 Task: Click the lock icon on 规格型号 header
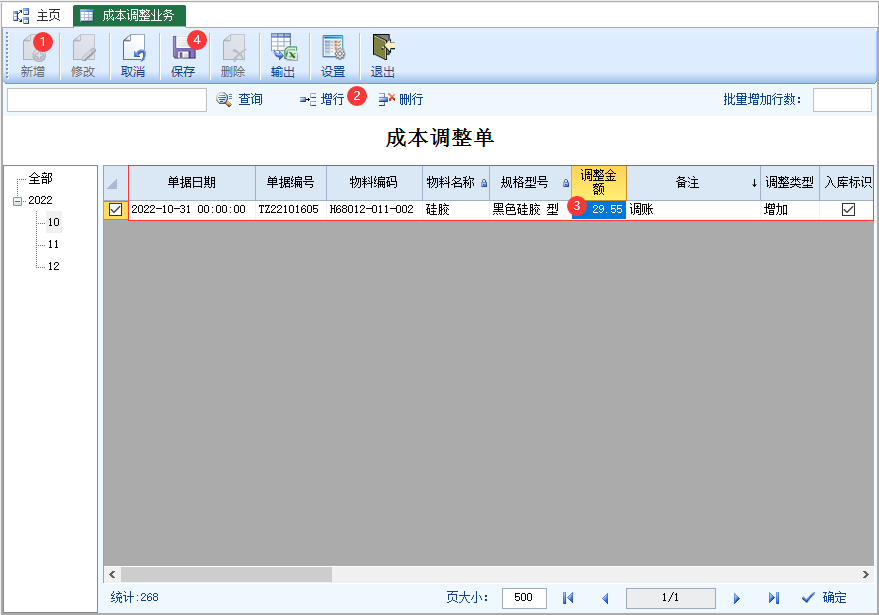tap(566, 183)
